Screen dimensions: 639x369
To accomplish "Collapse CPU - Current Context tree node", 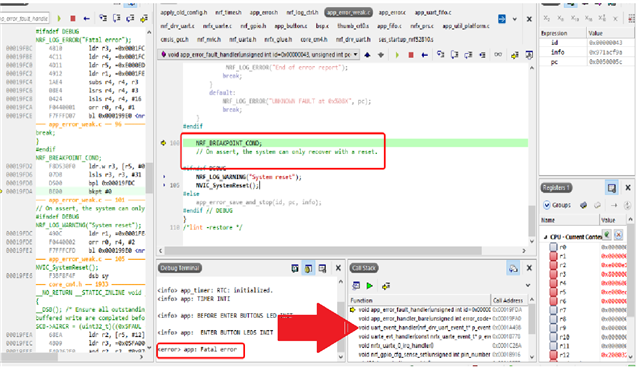I will pyautogui.click(x=545, y=237).
